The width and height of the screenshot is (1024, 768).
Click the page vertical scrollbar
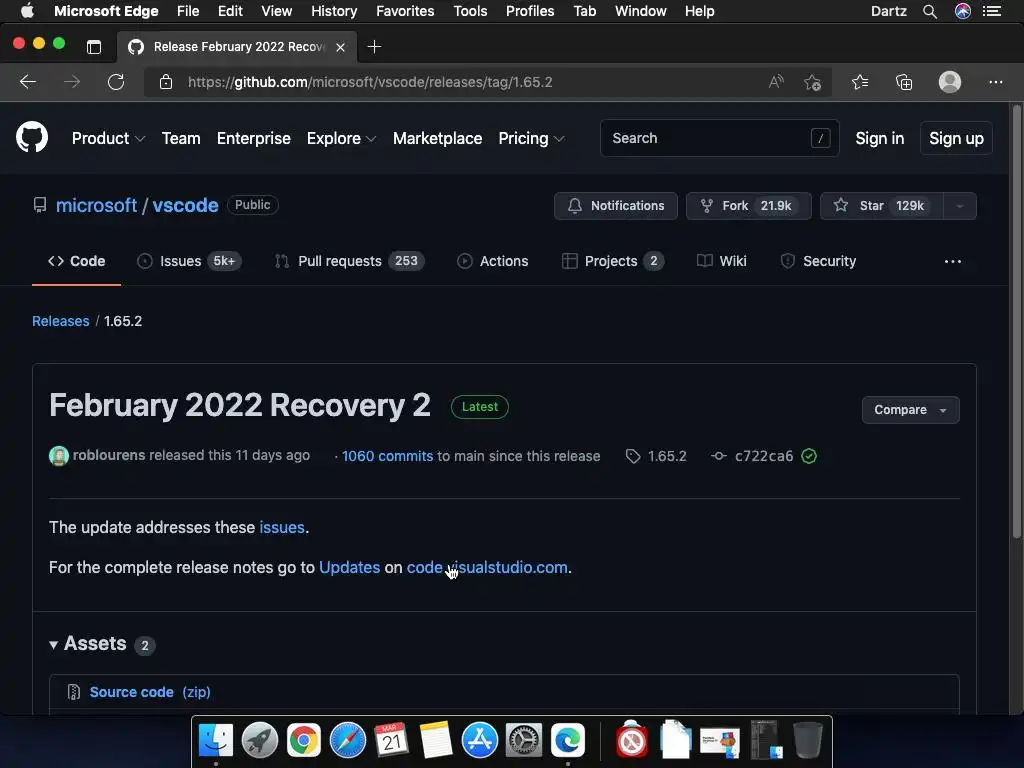pos(1016,320)
